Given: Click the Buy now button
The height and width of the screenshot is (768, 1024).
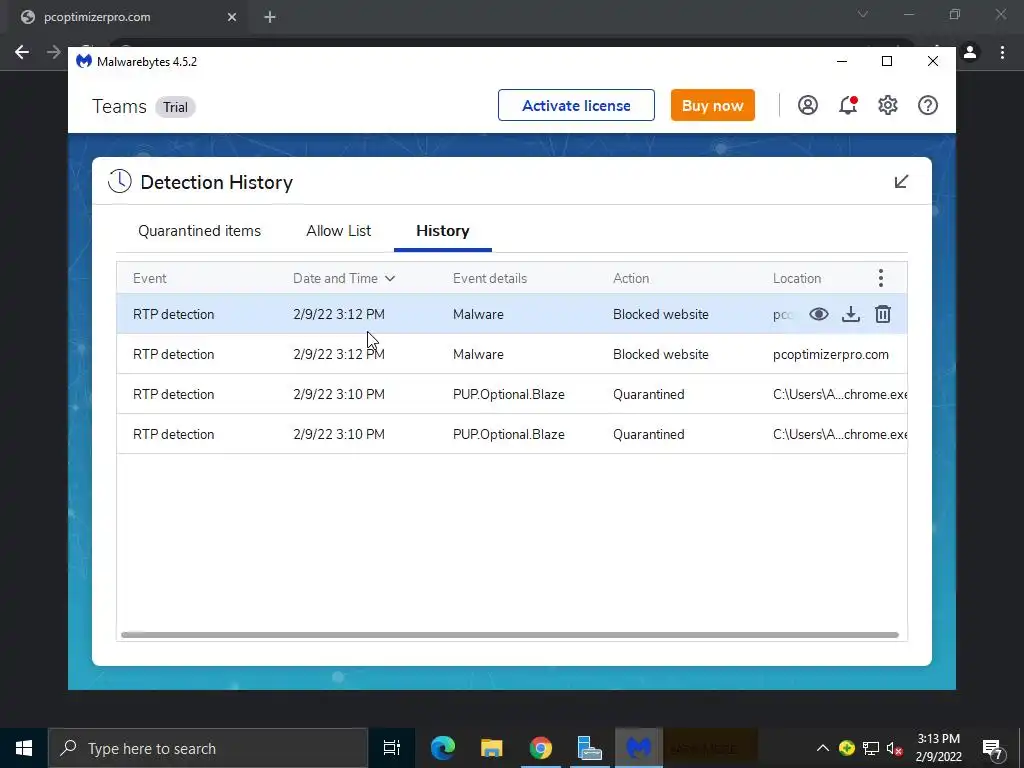Looking at the screenshot, I should point(712,105).
